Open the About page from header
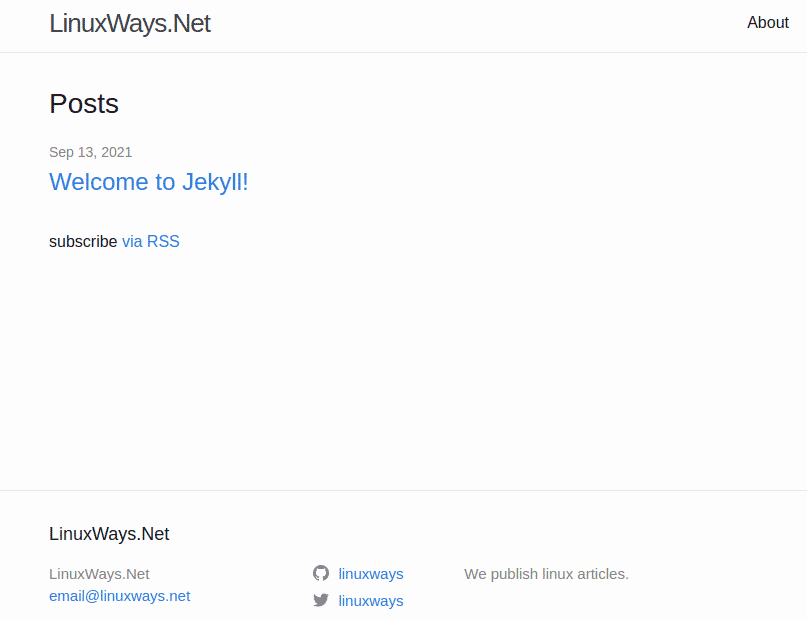This screenshot has height=621, width=807. point(767,23)
